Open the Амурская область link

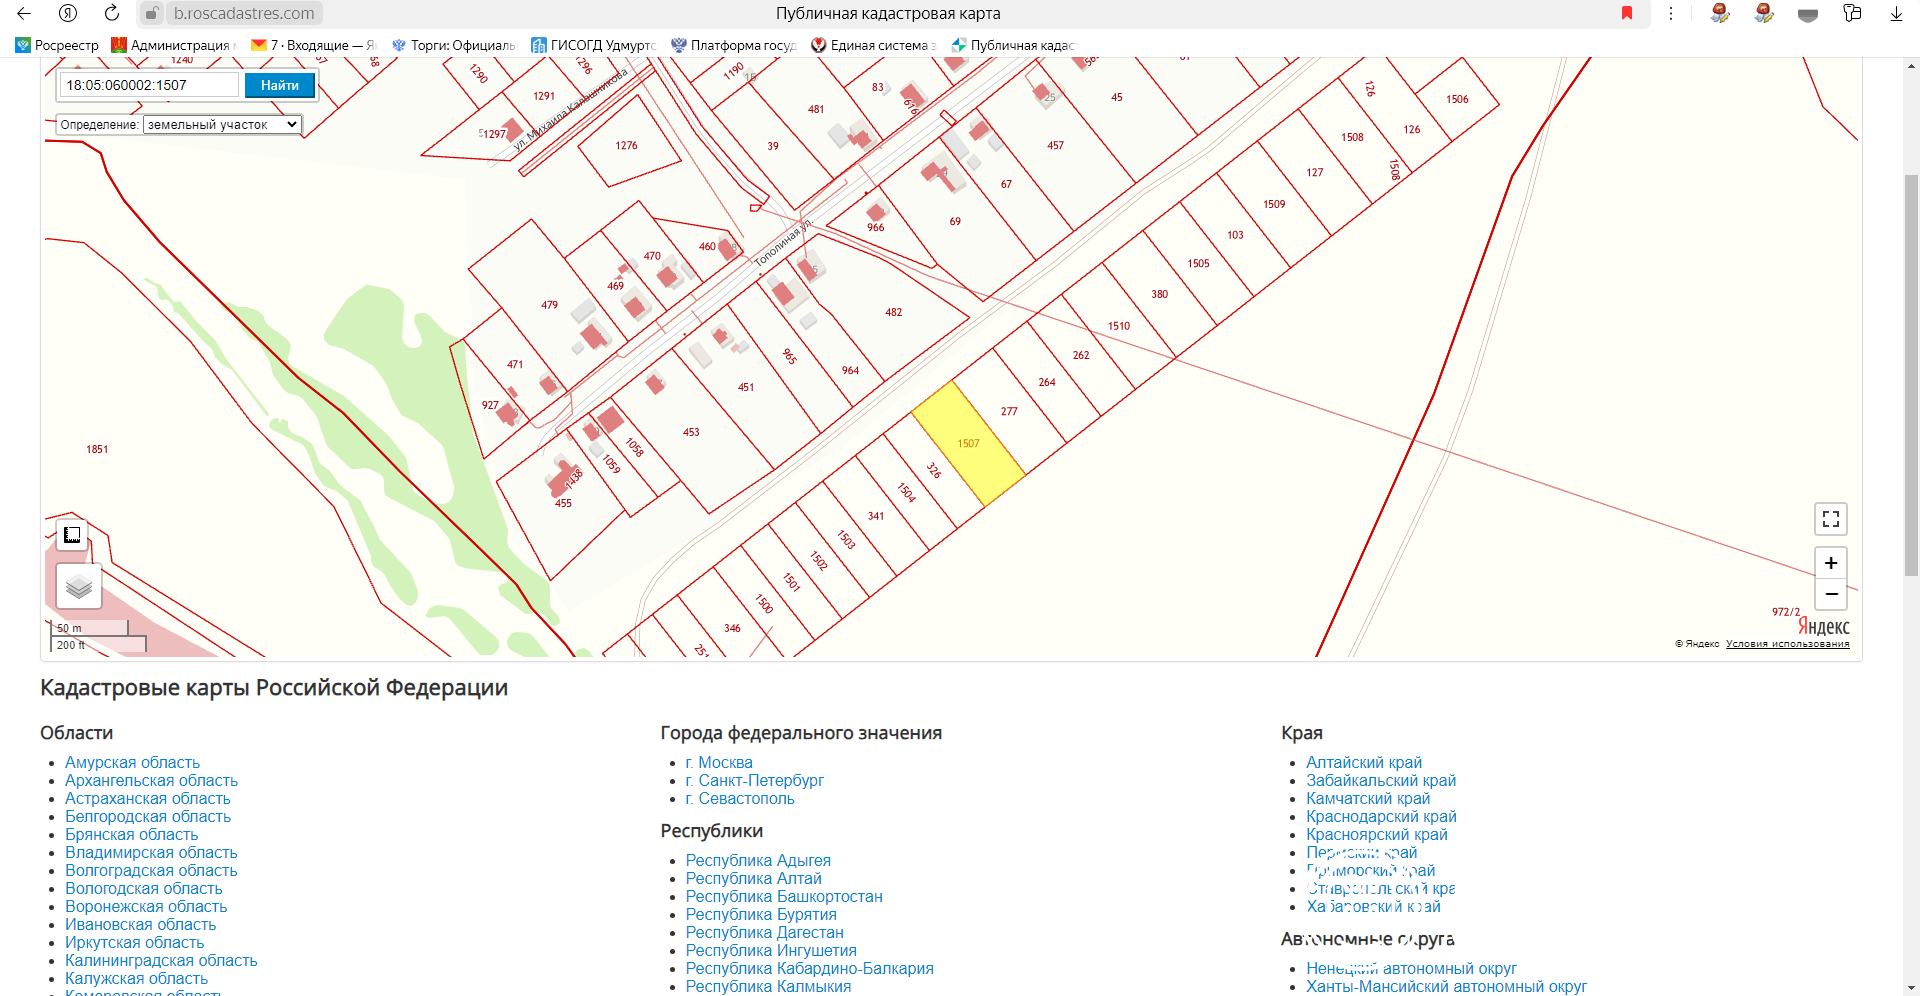coord(132,763)
